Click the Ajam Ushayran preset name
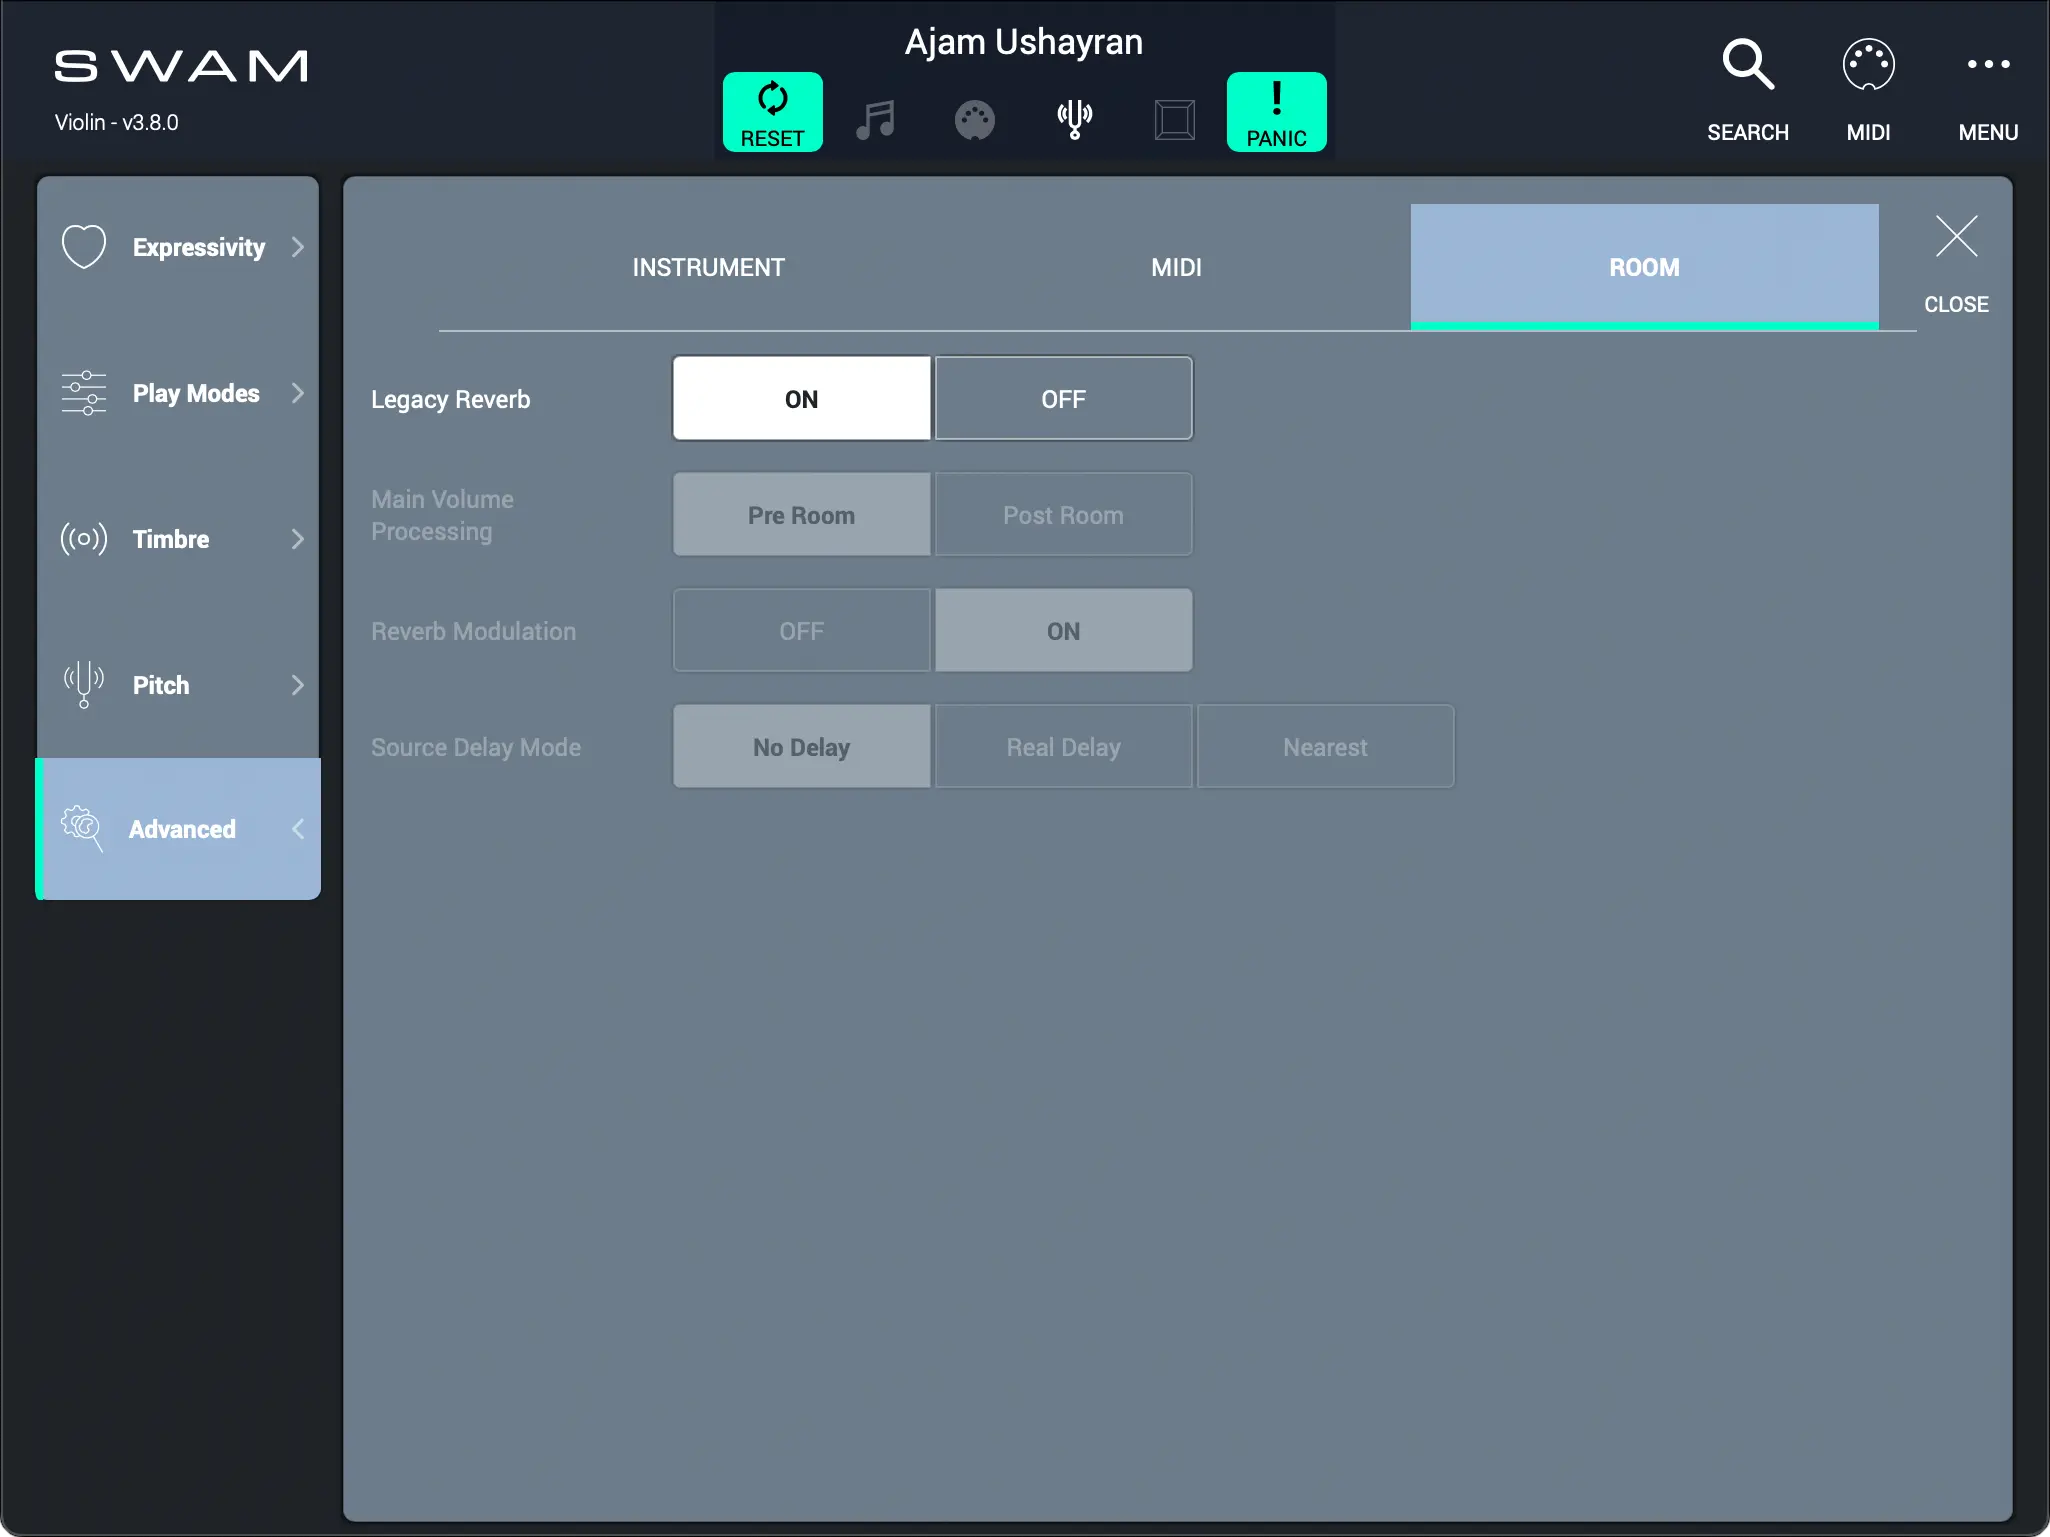The height and width of the screenshot is (1537, 2050). 1023,42
